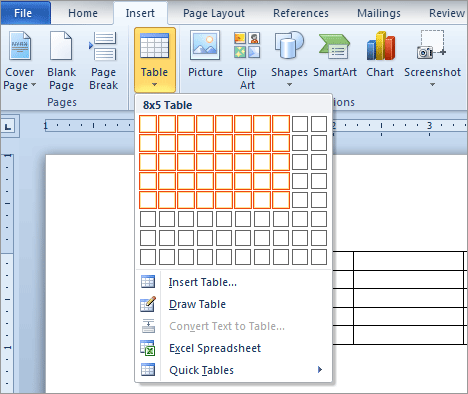Viewport: 468px width, 394px height.
Task: Switch to the Page Layout tab
Action: [x=214, y=13]
